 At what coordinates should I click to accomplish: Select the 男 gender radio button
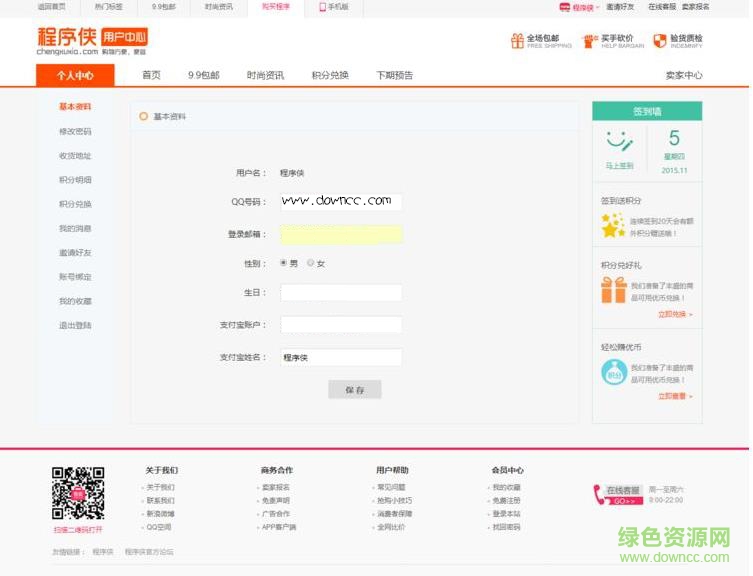tap(283, 263)
